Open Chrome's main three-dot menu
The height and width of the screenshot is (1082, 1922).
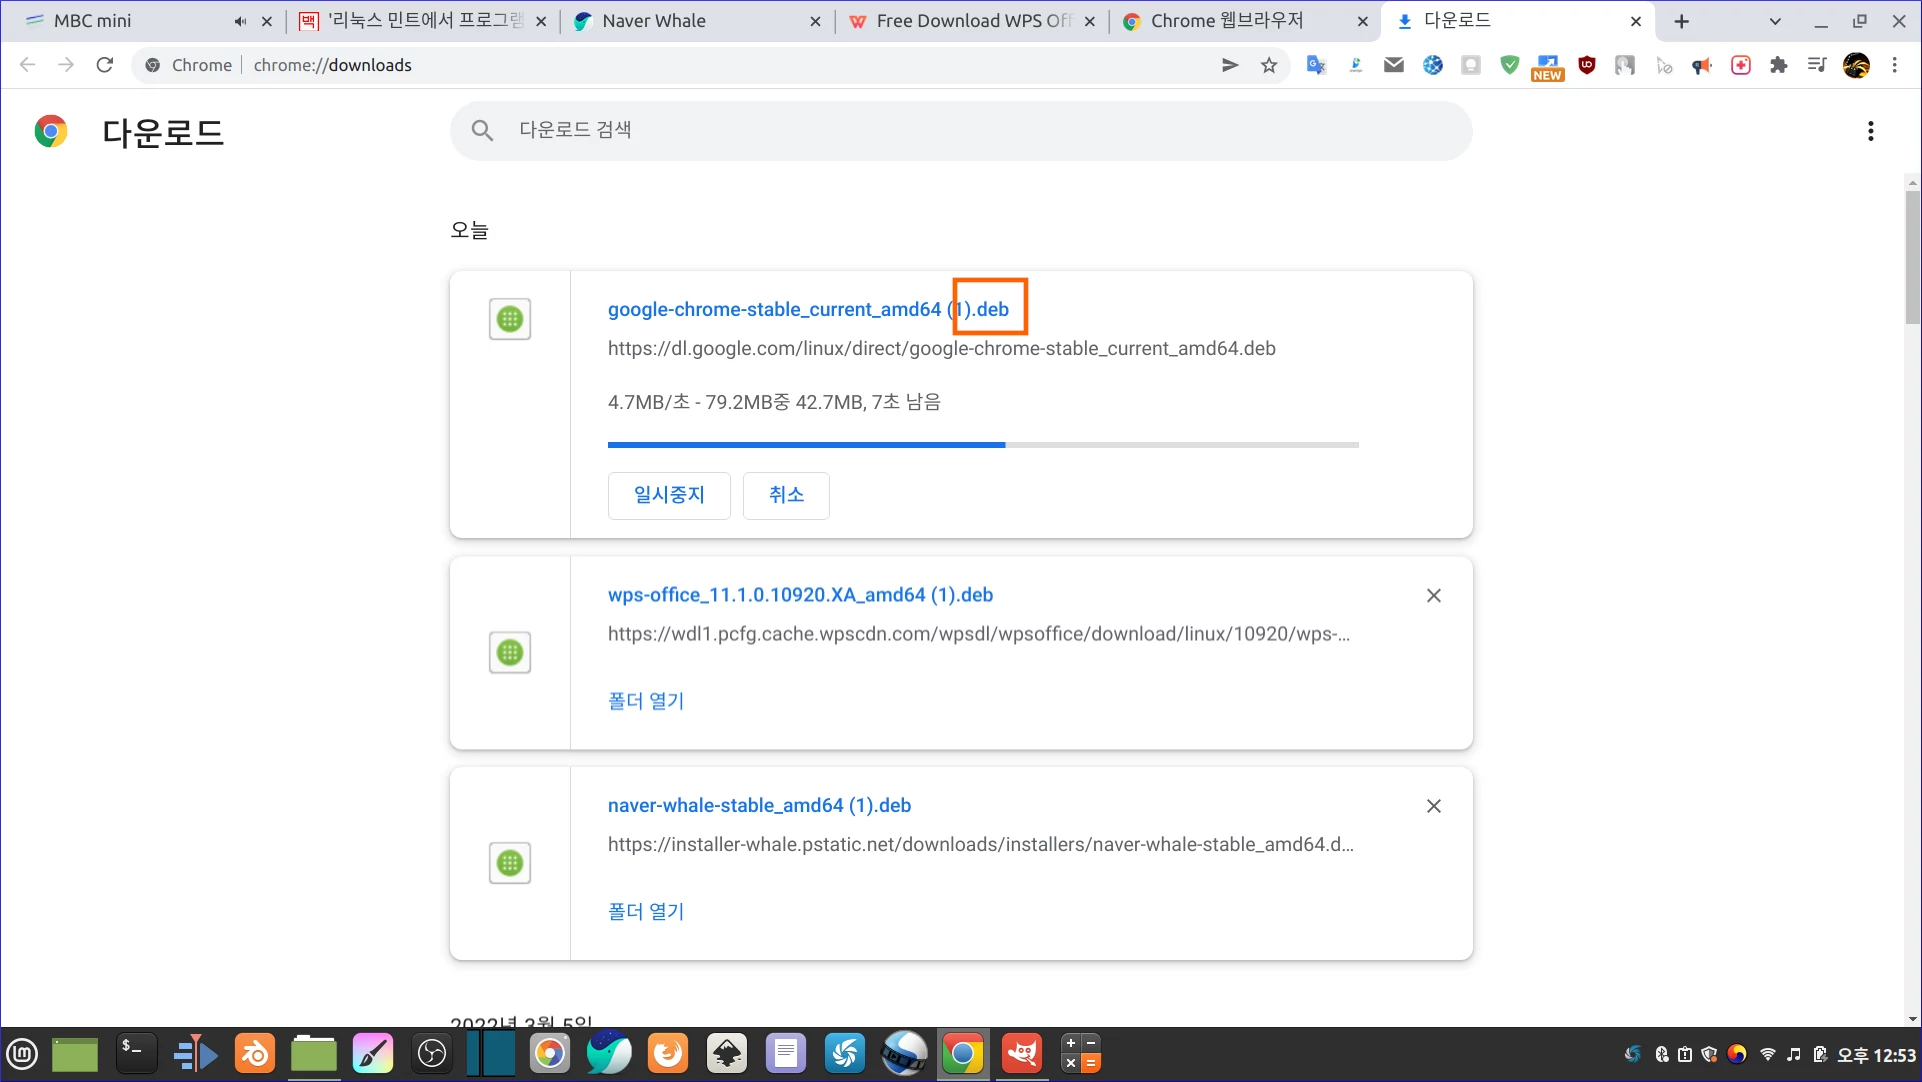(1895, 65)
